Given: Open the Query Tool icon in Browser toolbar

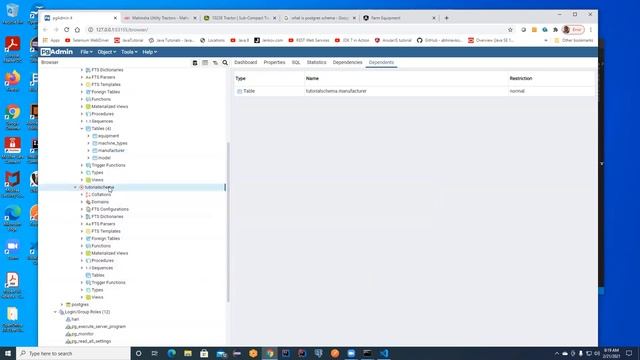Looking at the screenshot, I should 195,62.
